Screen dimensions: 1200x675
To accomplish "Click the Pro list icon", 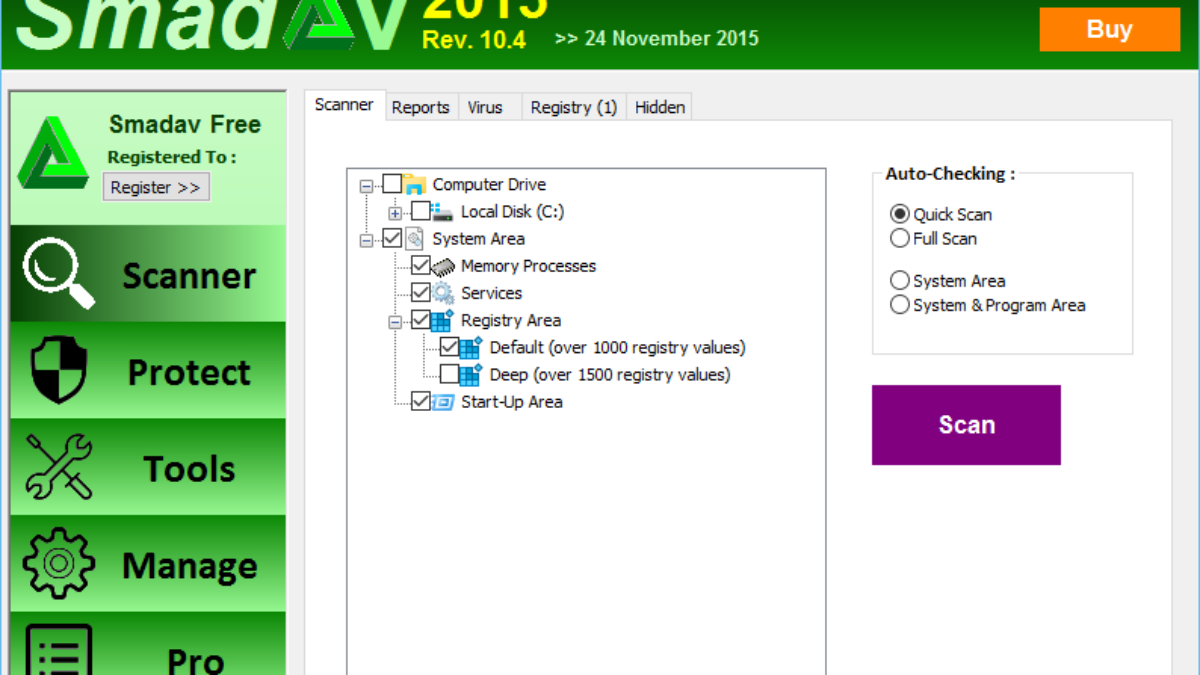I will click(x=59, y=650).
